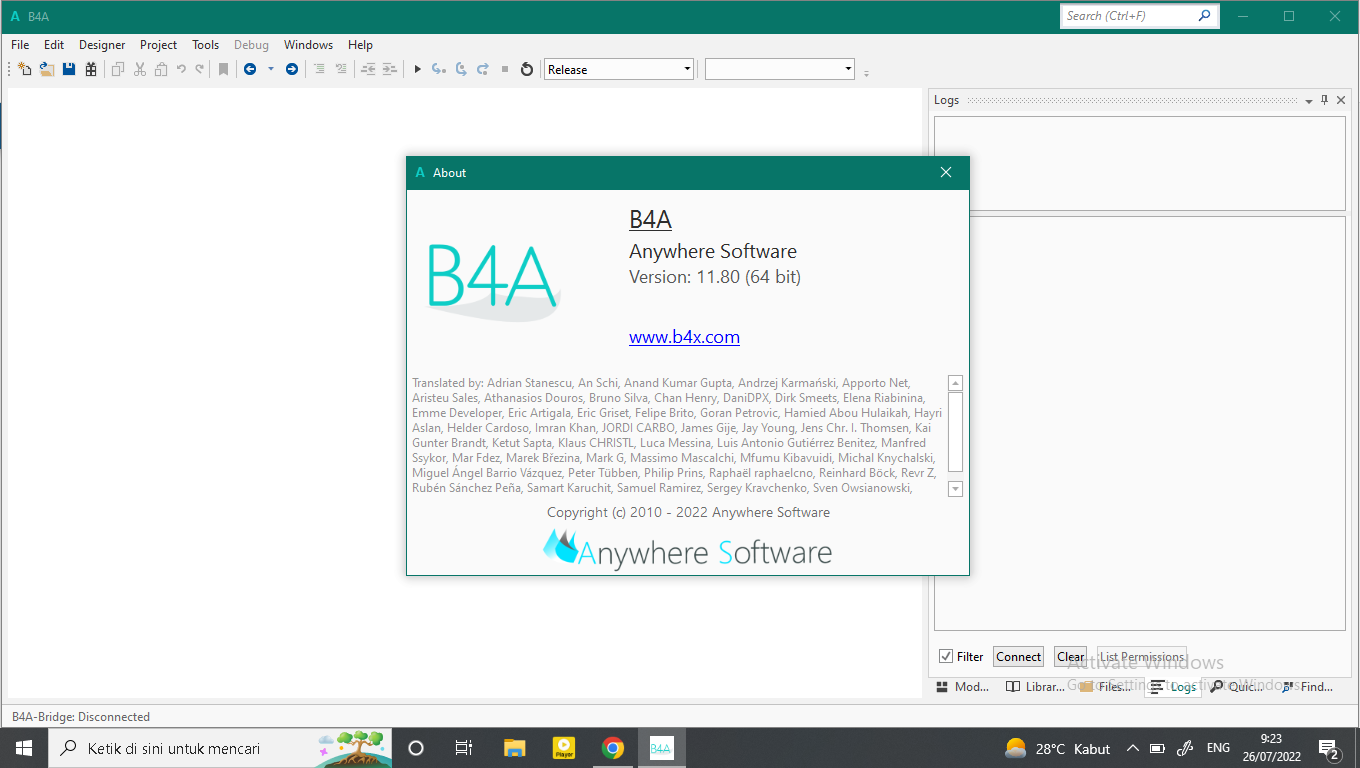This screenshot has height=768, width=1360.
Task: Click the cut scissors toolbar icon
Action: (140, 69)
